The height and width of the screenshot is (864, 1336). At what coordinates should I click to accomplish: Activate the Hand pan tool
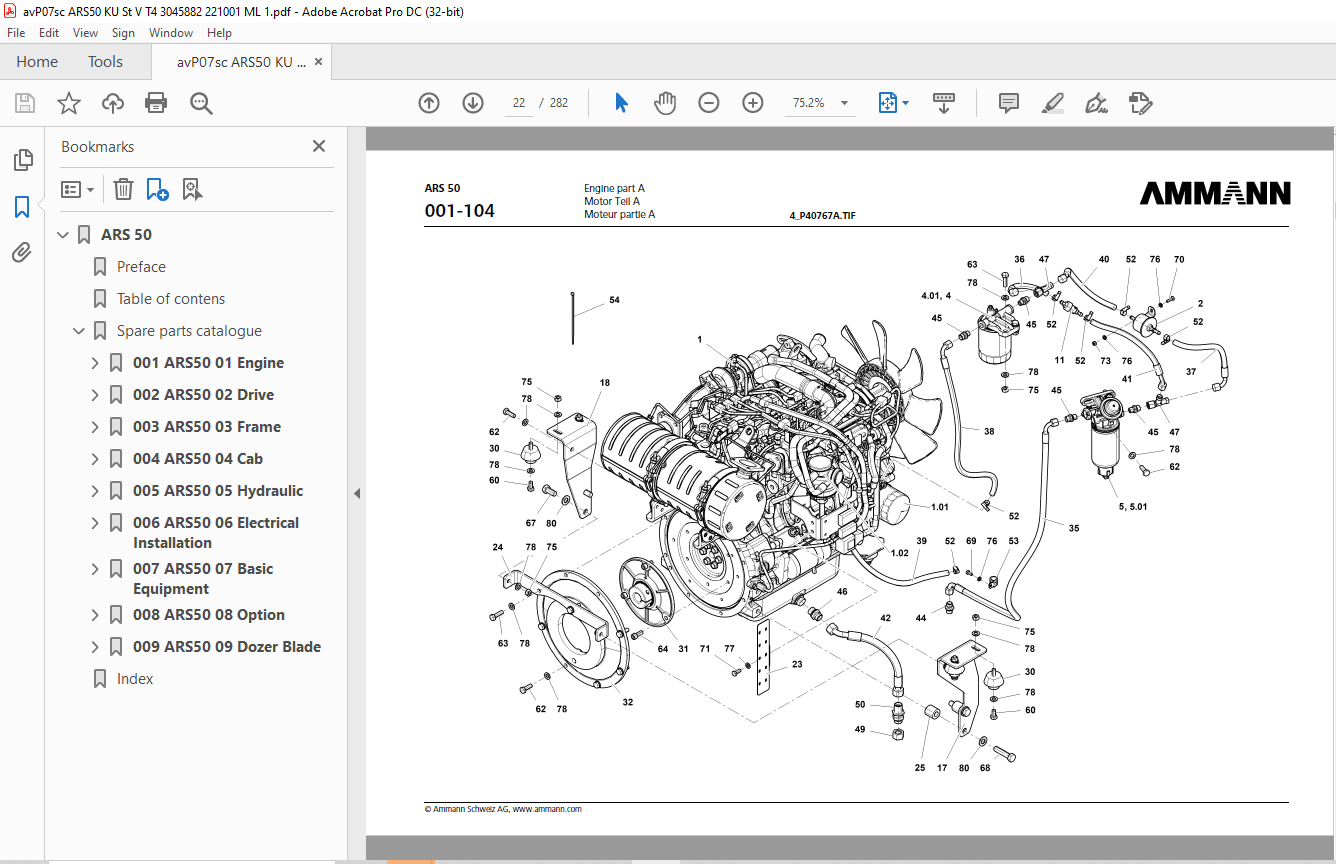click(x=665, y=103)
